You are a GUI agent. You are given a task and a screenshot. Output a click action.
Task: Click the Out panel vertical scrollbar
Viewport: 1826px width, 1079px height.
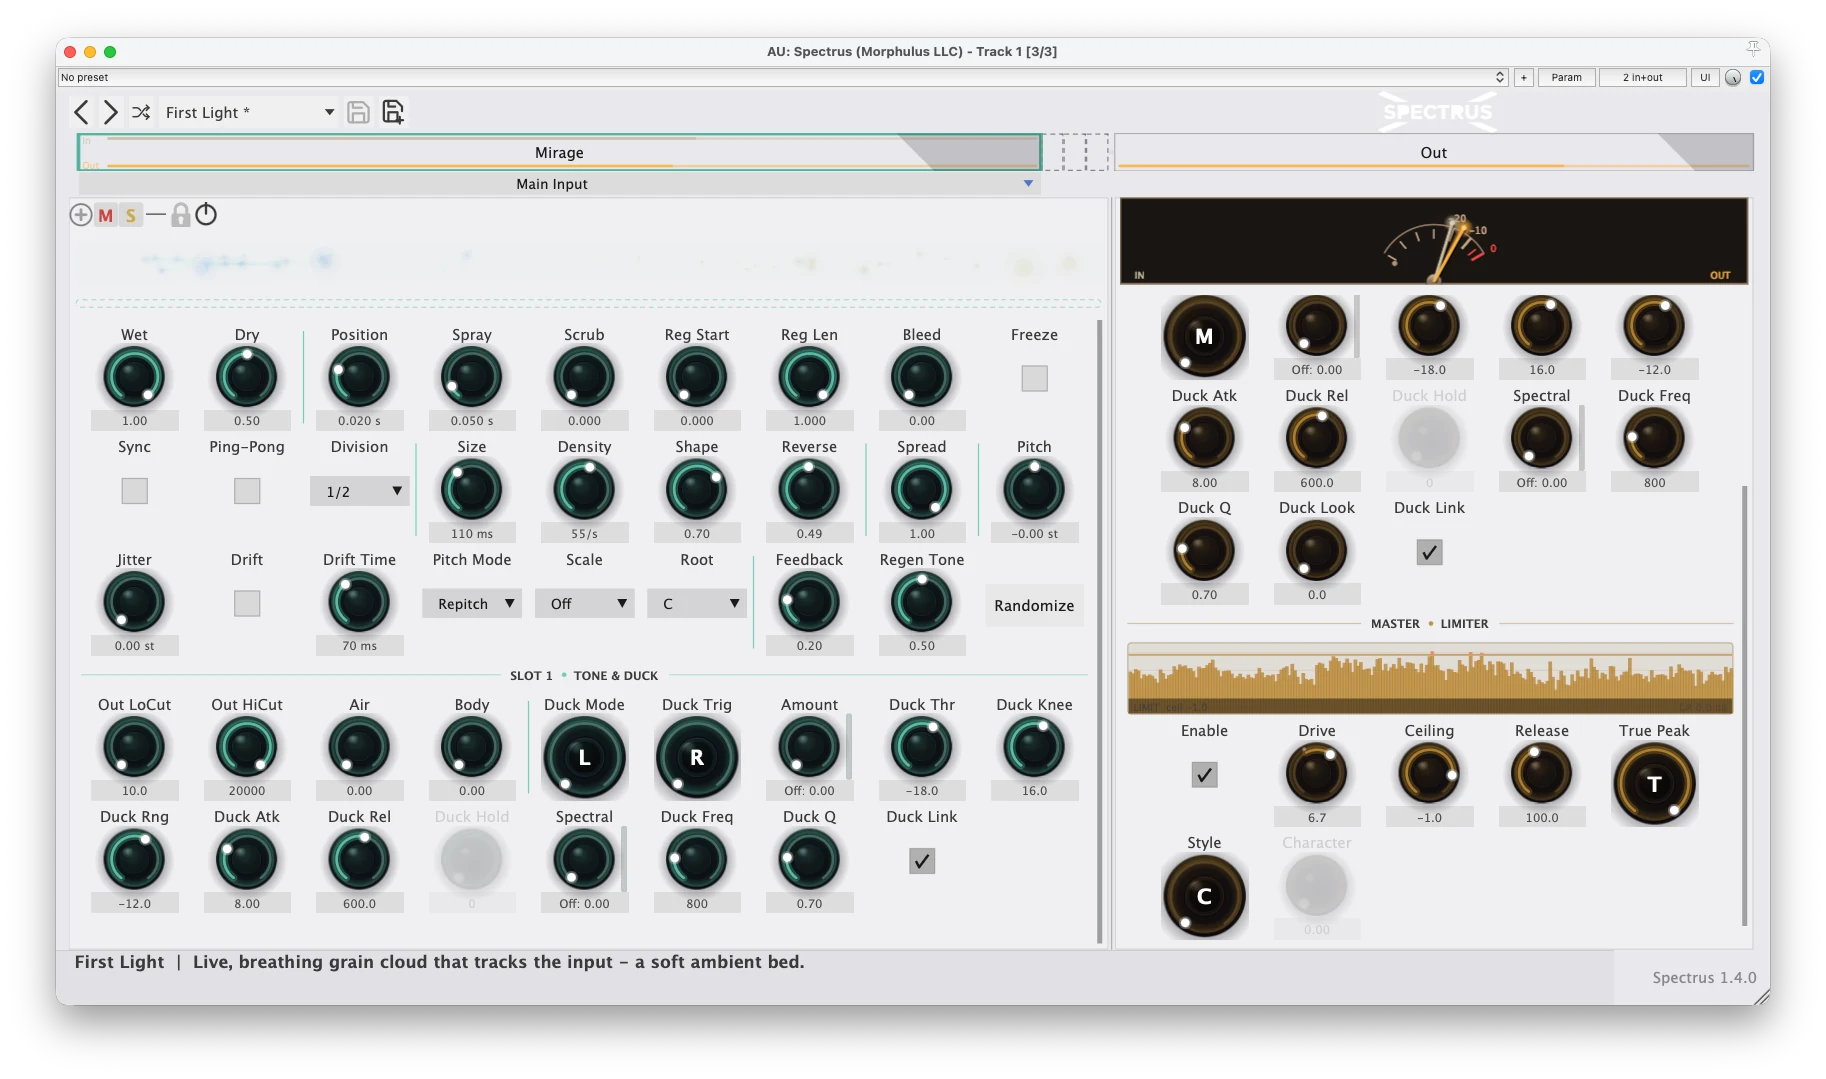click(x=1744, y=706)
